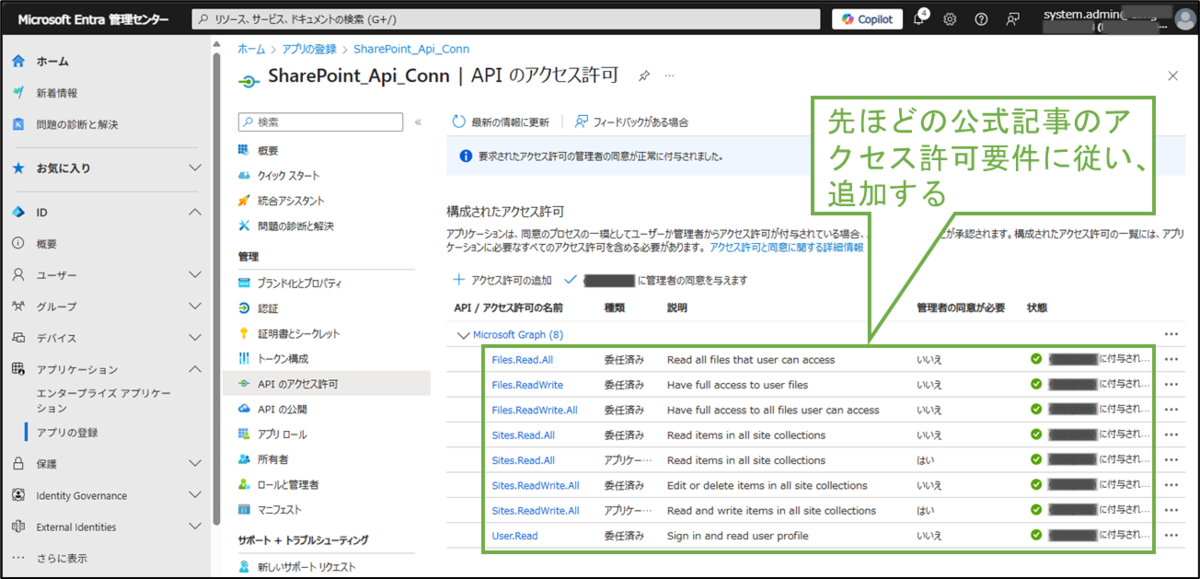Image resolution: width=1200 pixels, height=579 pixels.
Task: Expand the External Identities section
Action: [195, 527]
